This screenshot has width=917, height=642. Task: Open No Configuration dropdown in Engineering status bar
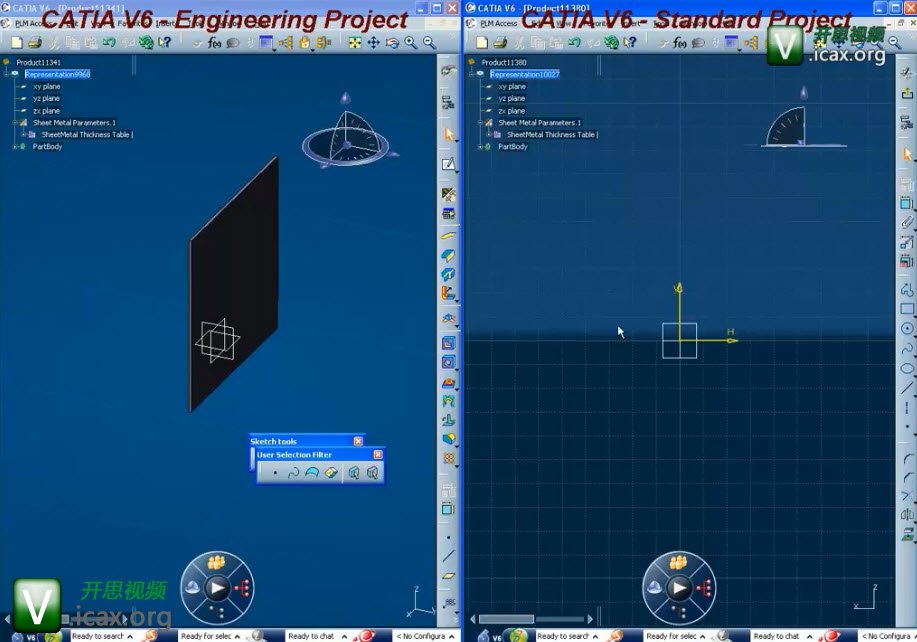(x=451, y=636)
